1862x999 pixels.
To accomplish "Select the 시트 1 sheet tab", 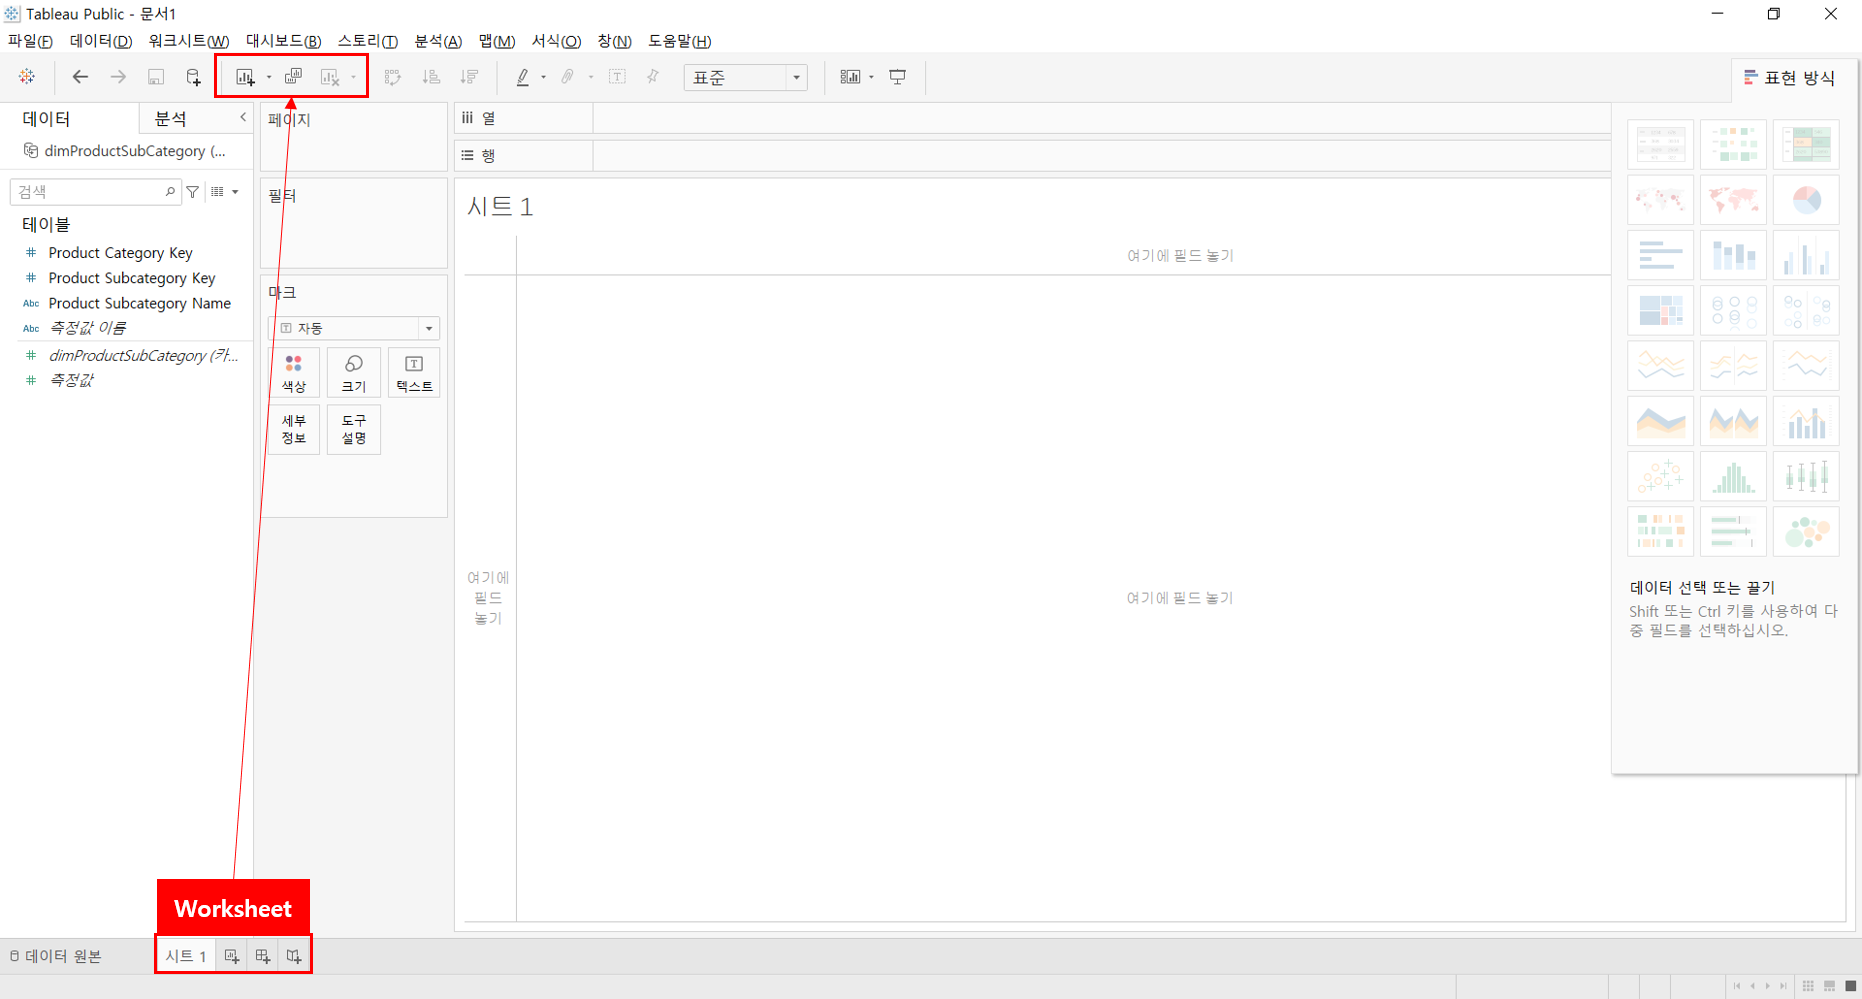I will tap(186, 956).
